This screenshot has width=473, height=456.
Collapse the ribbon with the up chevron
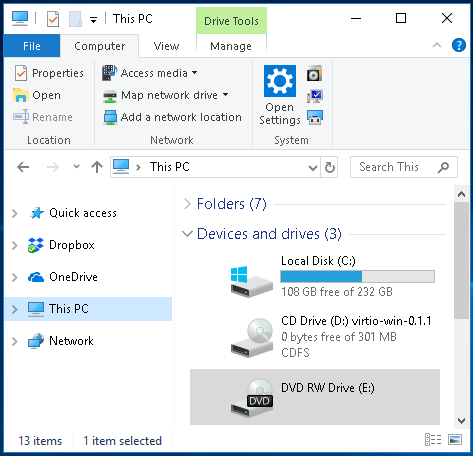[437, 45]
